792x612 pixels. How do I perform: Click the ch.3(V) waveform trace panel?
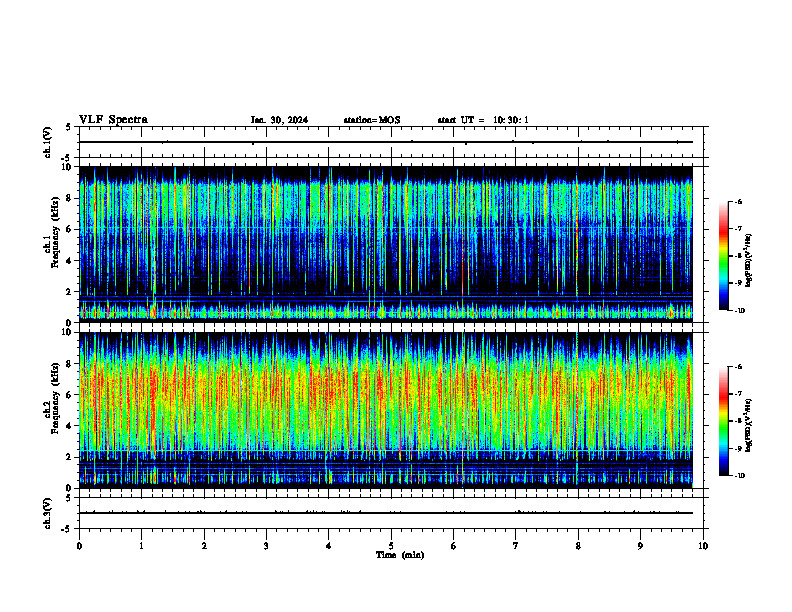tap(391, 513)
